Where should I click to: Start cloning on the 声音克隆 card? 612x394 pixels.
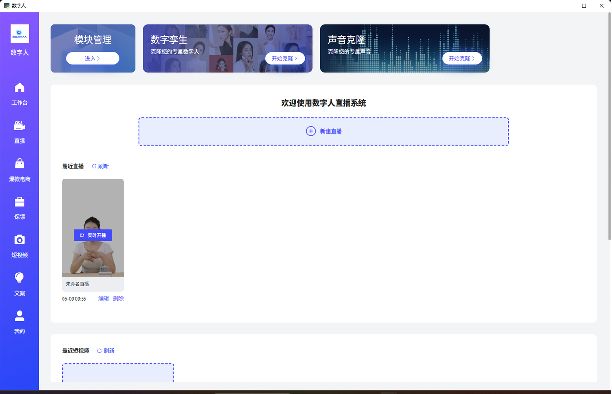point(462,58)
